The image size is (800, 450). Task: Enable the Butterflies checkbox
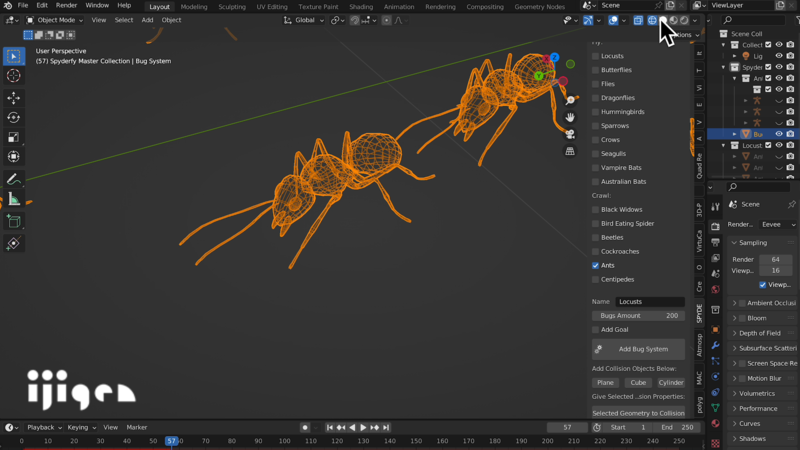pyautogui.click(x=595, y=70)
